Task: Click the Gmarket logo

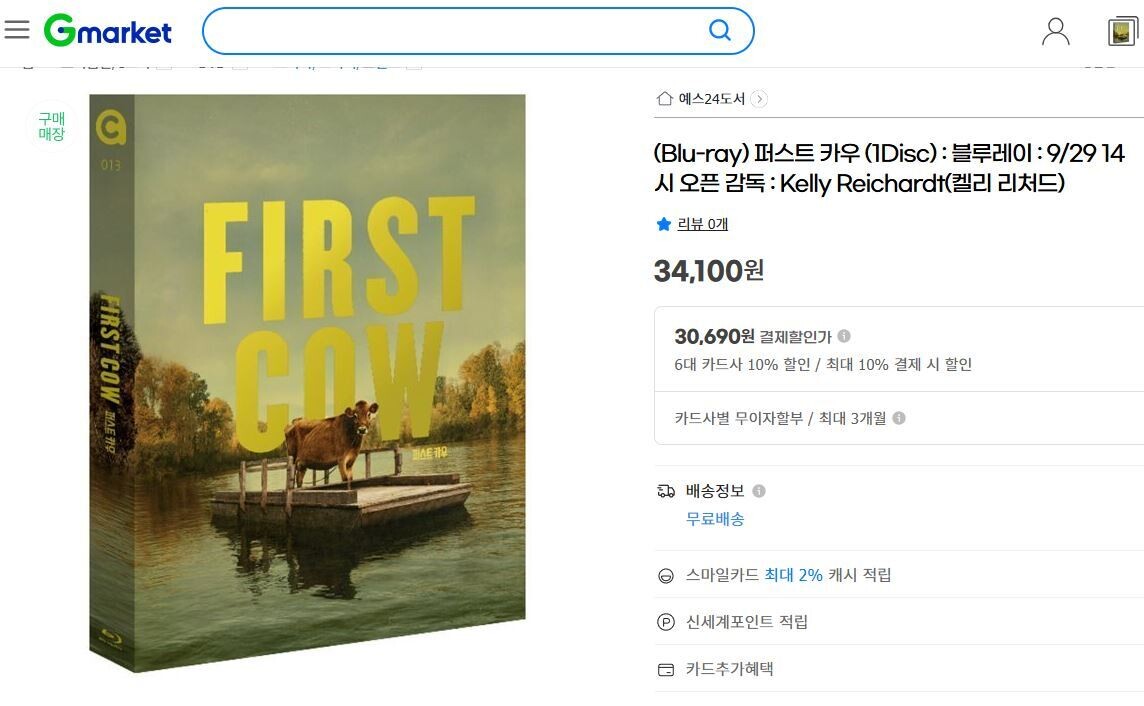Action: click(108, 31)
